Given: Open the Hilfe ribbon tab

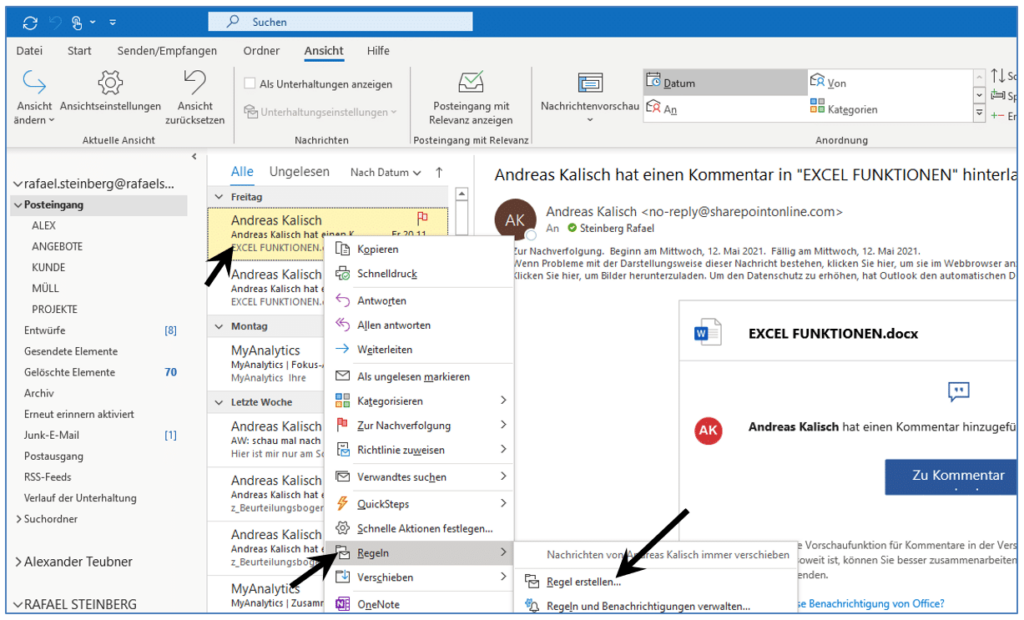Looking at the screenshot, I should (378, 51).
